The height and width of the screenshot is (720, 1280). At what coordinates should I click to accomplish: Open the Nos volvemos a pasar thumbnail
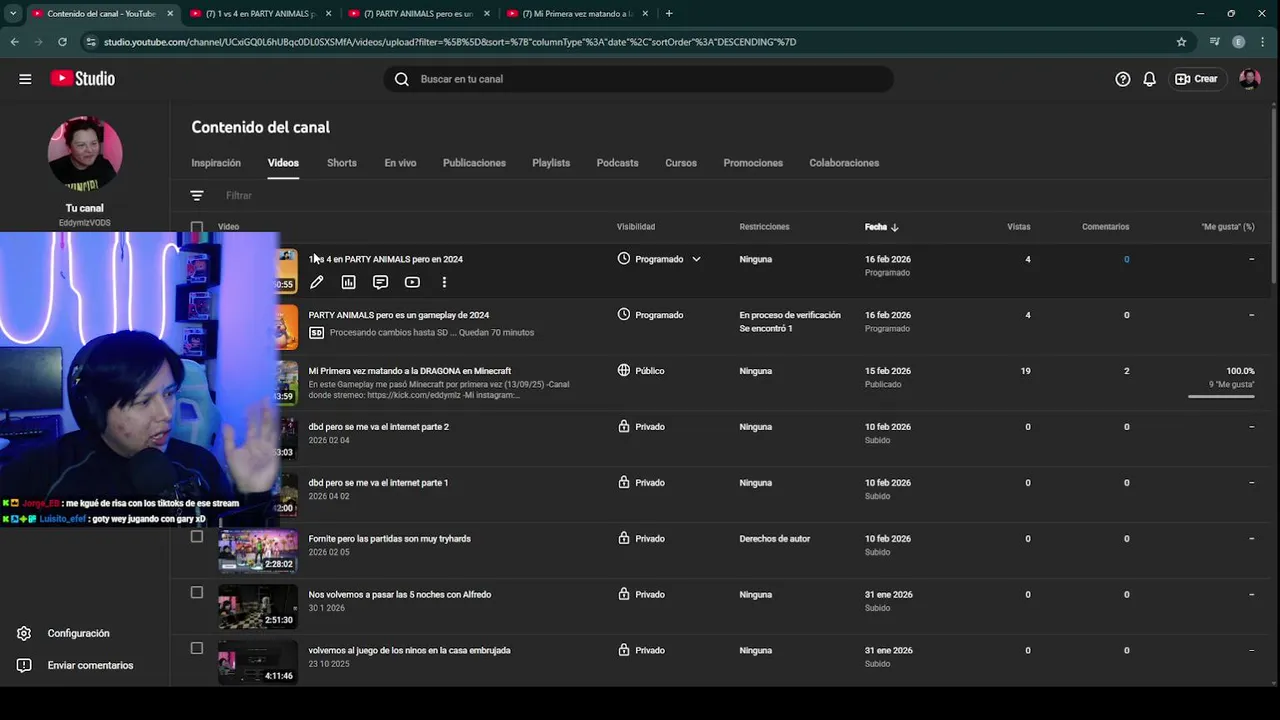click(x=258, y=607)
